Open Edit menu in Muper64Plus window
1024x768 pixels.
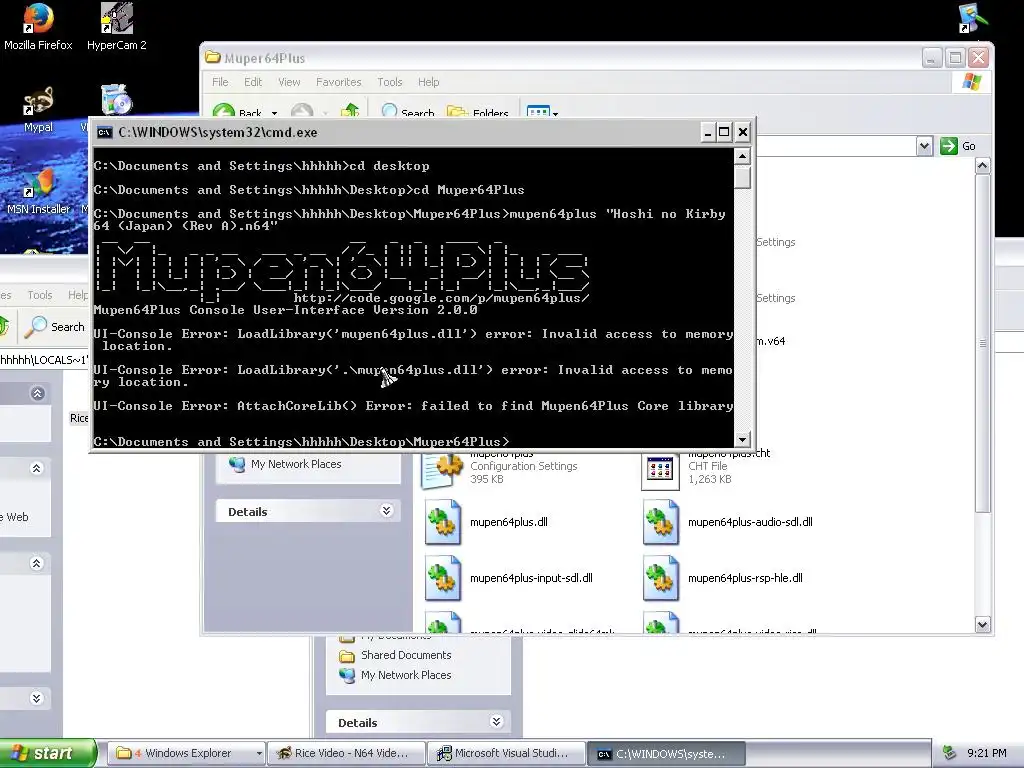[x=253, y=82]
